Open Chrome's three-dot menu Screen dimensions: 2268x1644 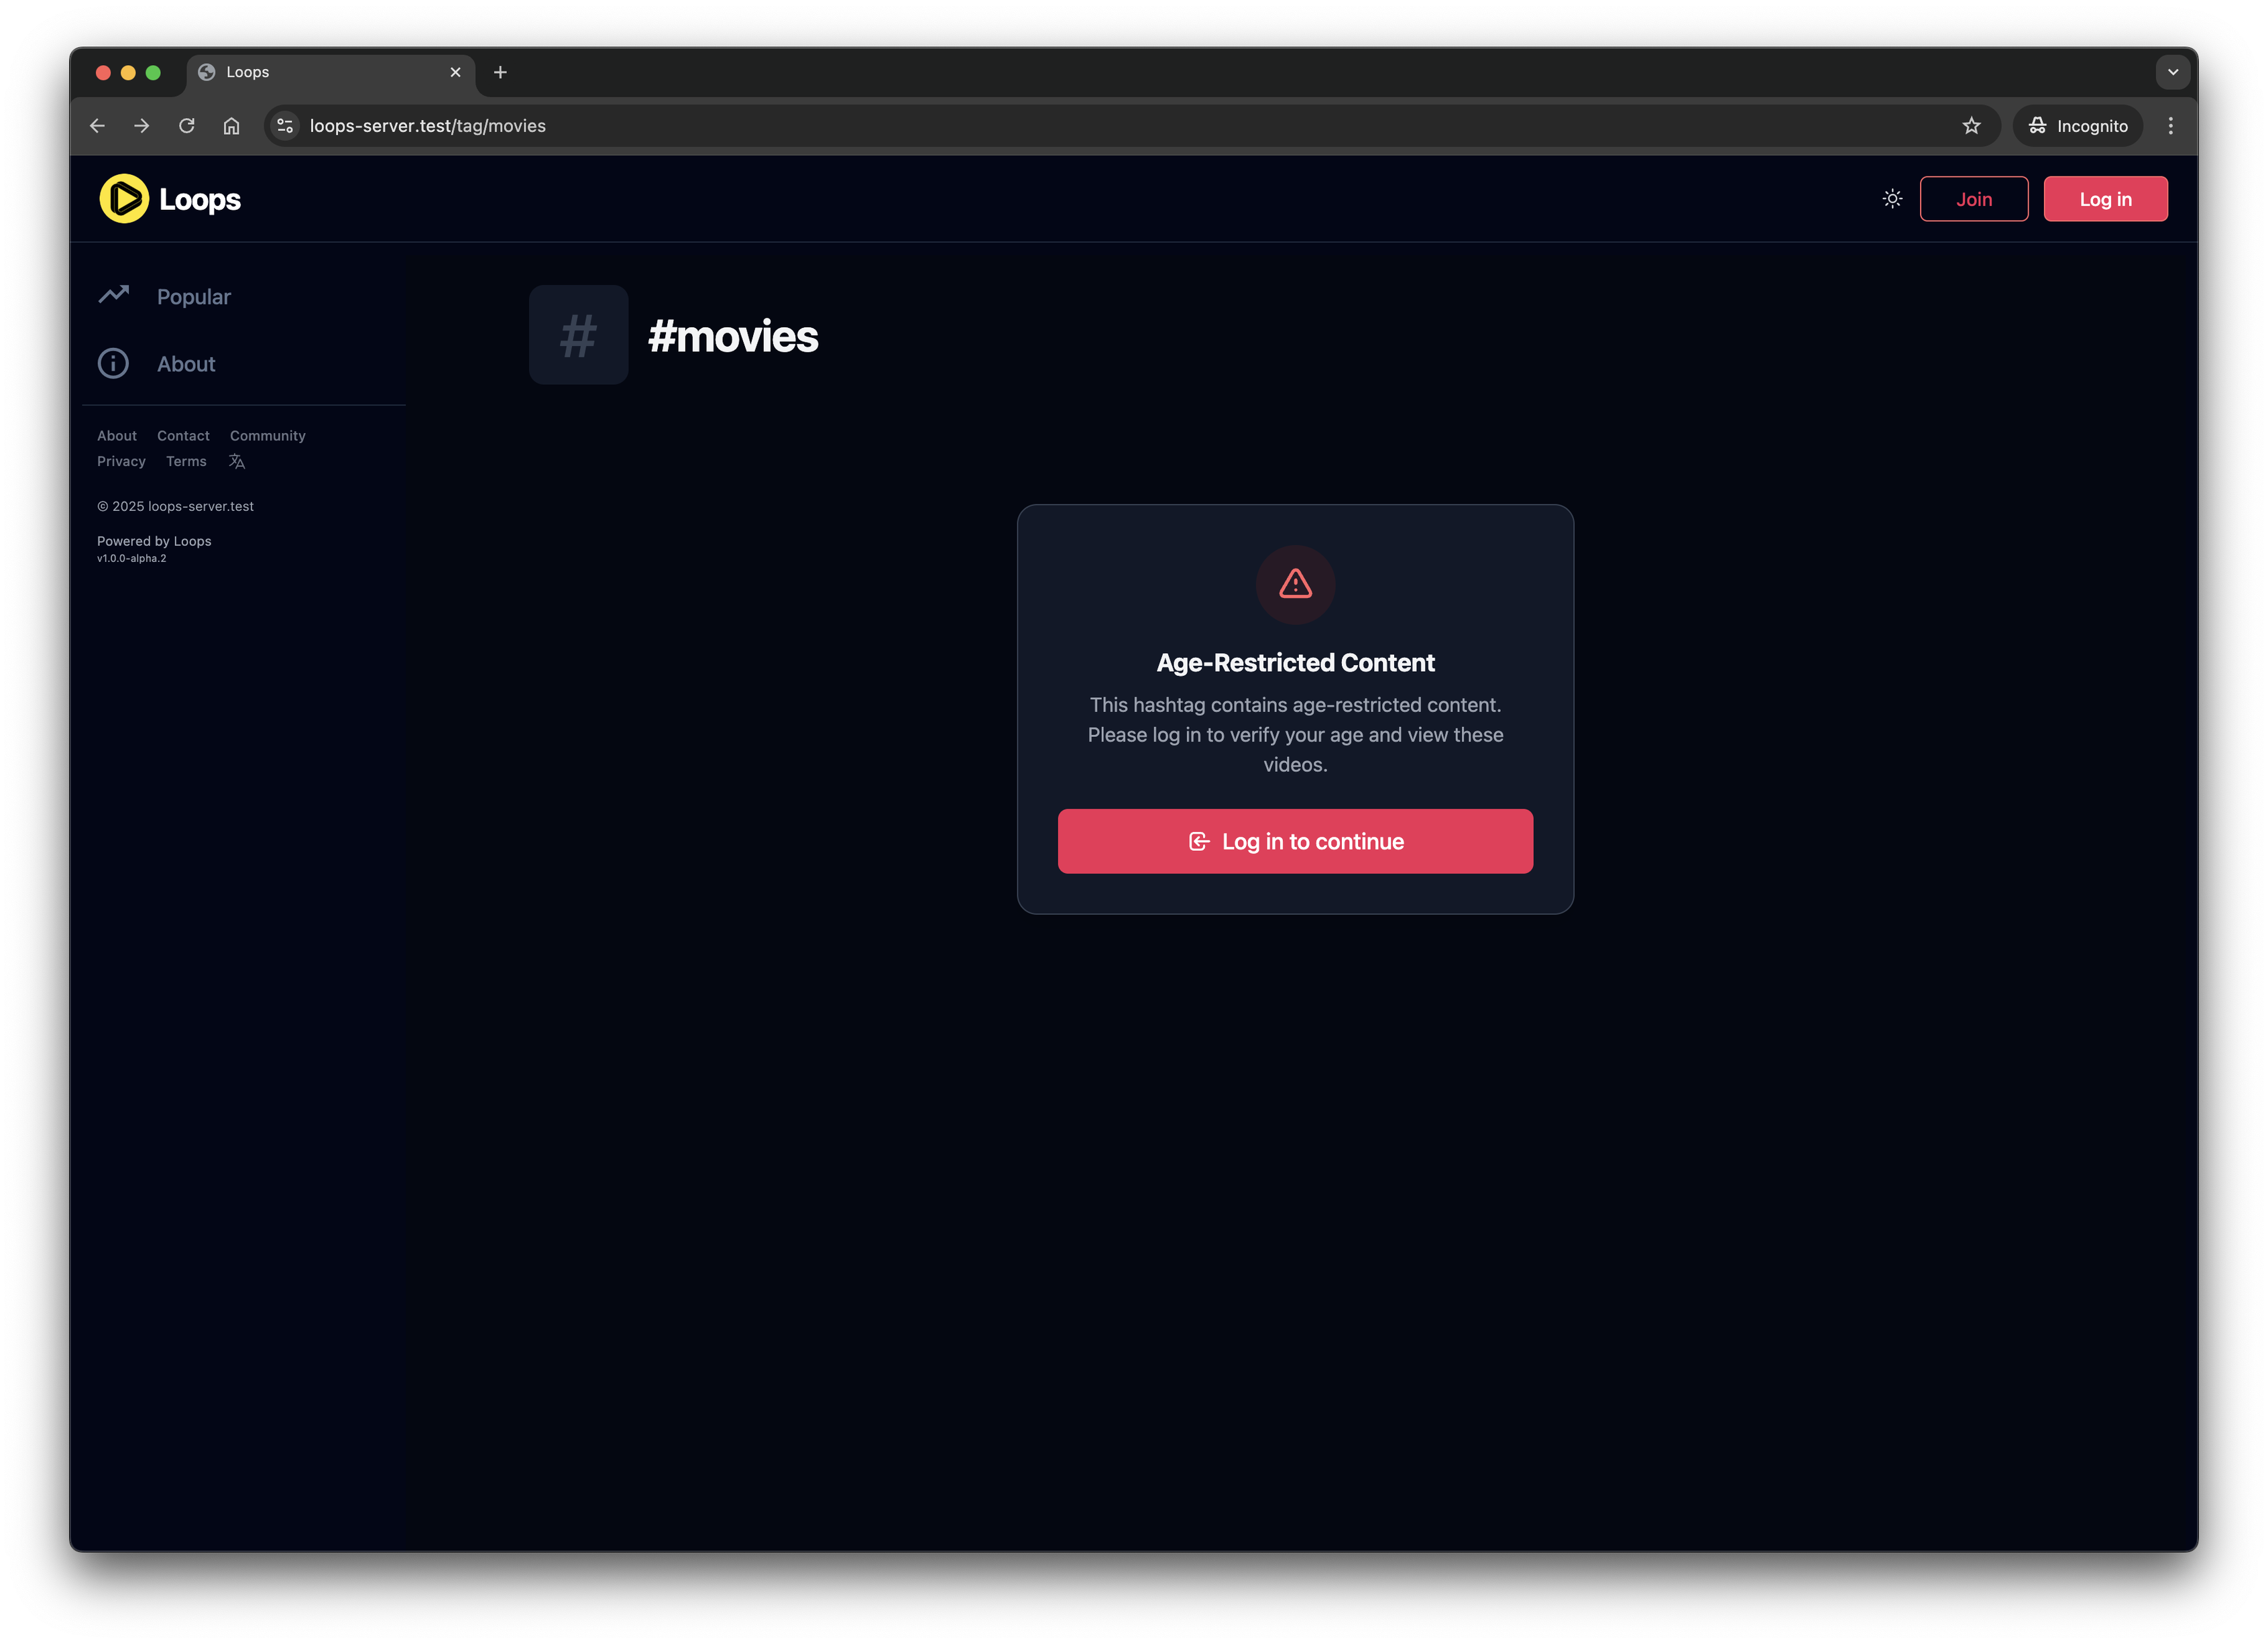(x=2170, y=126)
